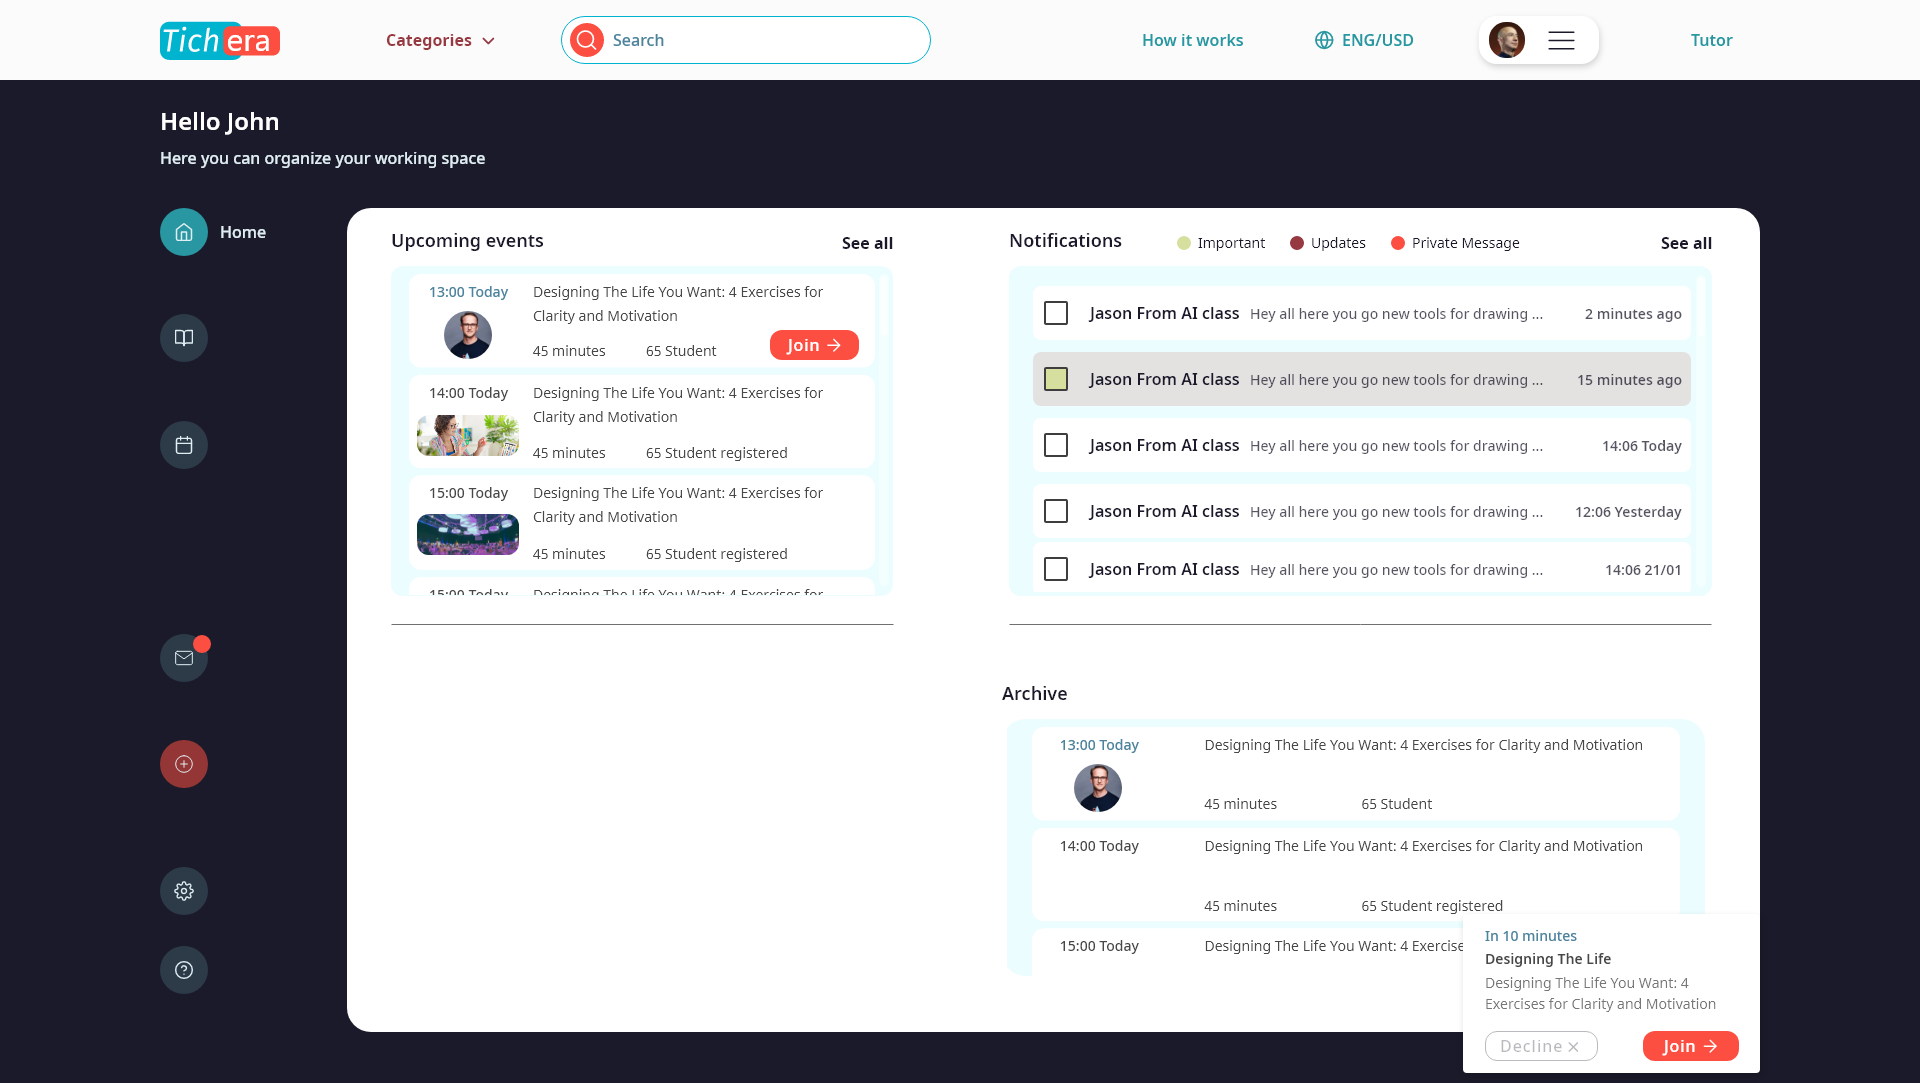This screenshot has width=1920, height=1083.
Task: Decline the event in the popup reminder
Action: pyautogui.click(x=1541, y=1046)
